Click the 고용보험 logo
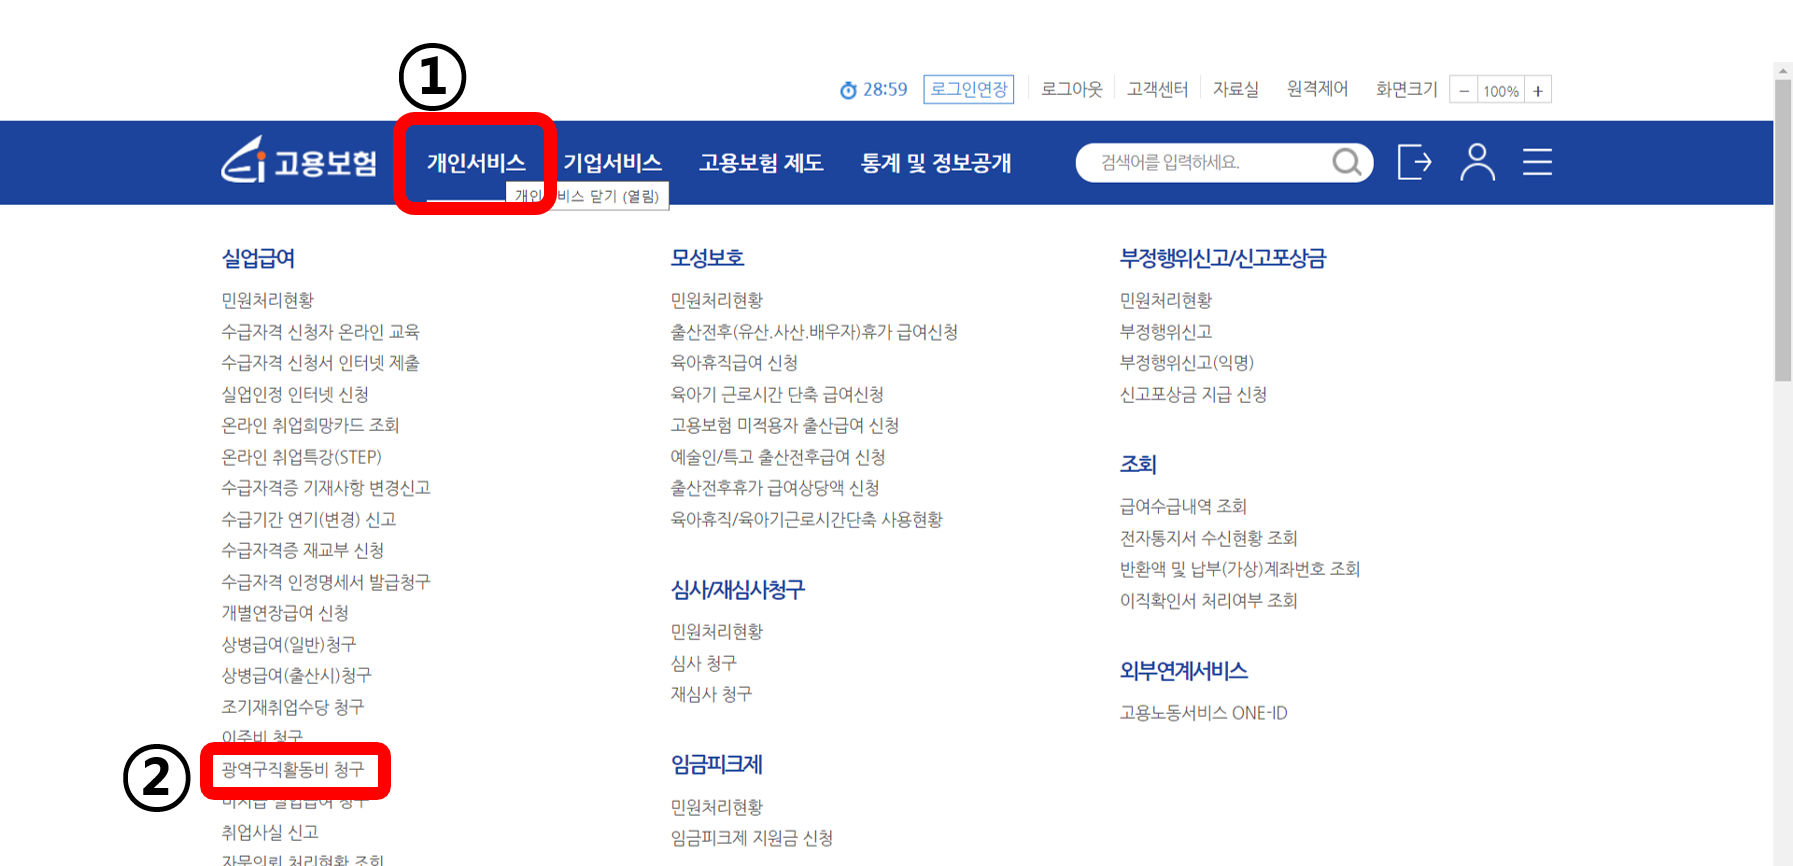 [x=299, y=160]
